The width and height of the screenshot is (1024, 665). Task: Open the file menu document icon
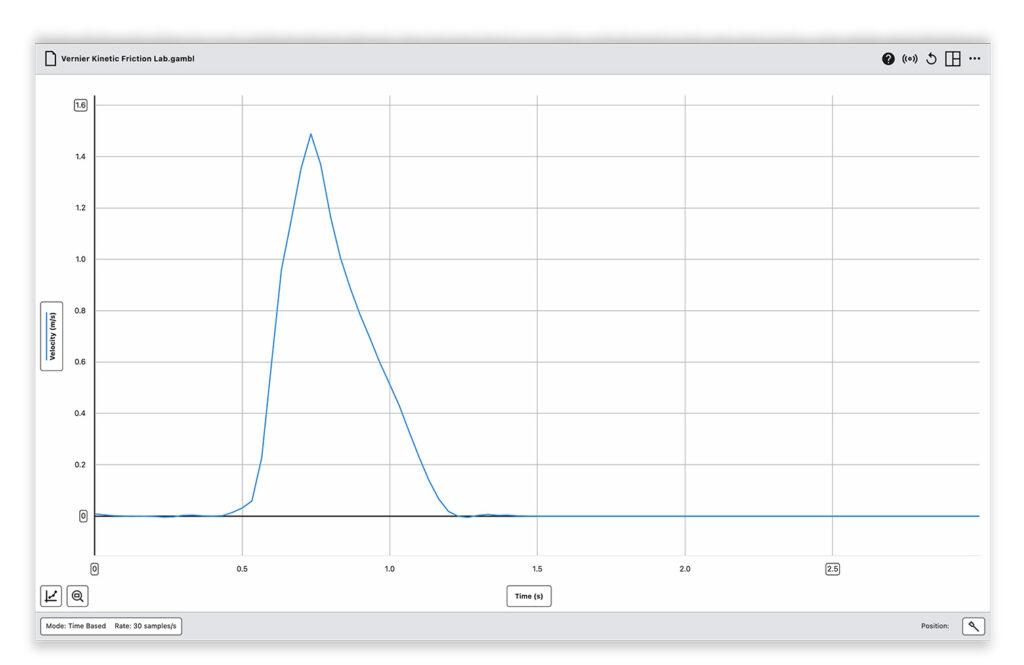pyautogui.click(x=50, y=59)
